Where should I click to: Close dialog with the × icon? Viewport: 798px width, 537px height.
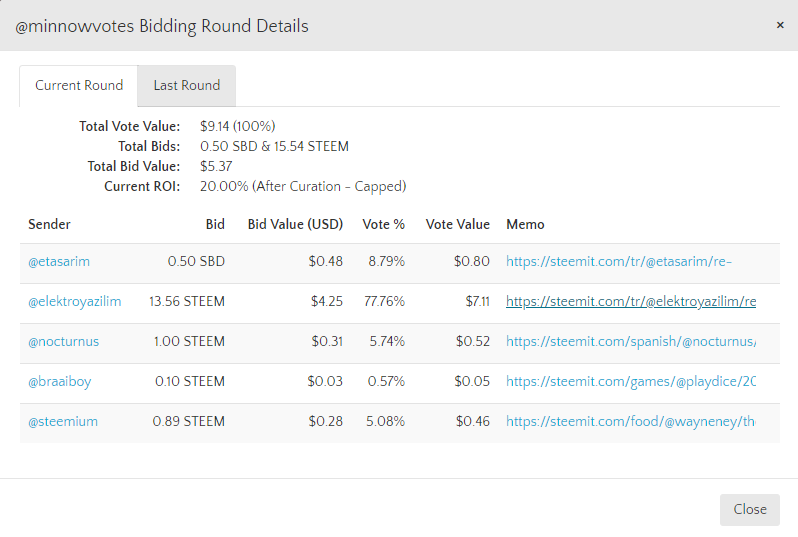coord(780,25)
